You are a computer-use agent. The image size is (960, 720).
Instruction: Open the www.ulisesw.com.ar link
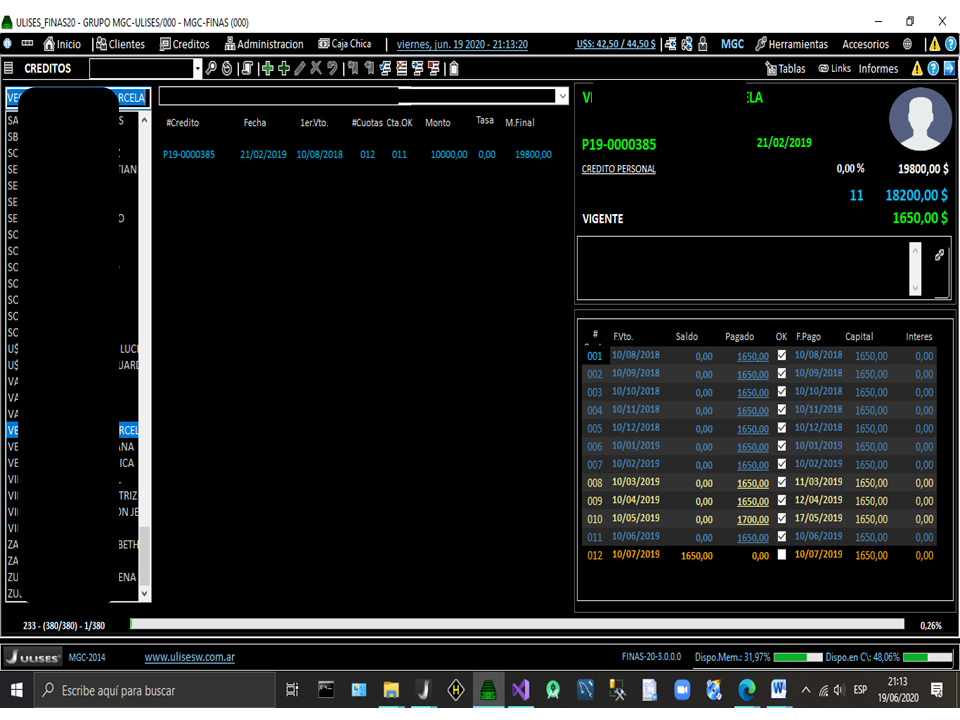pyautogui.click(x=190, y=657)
